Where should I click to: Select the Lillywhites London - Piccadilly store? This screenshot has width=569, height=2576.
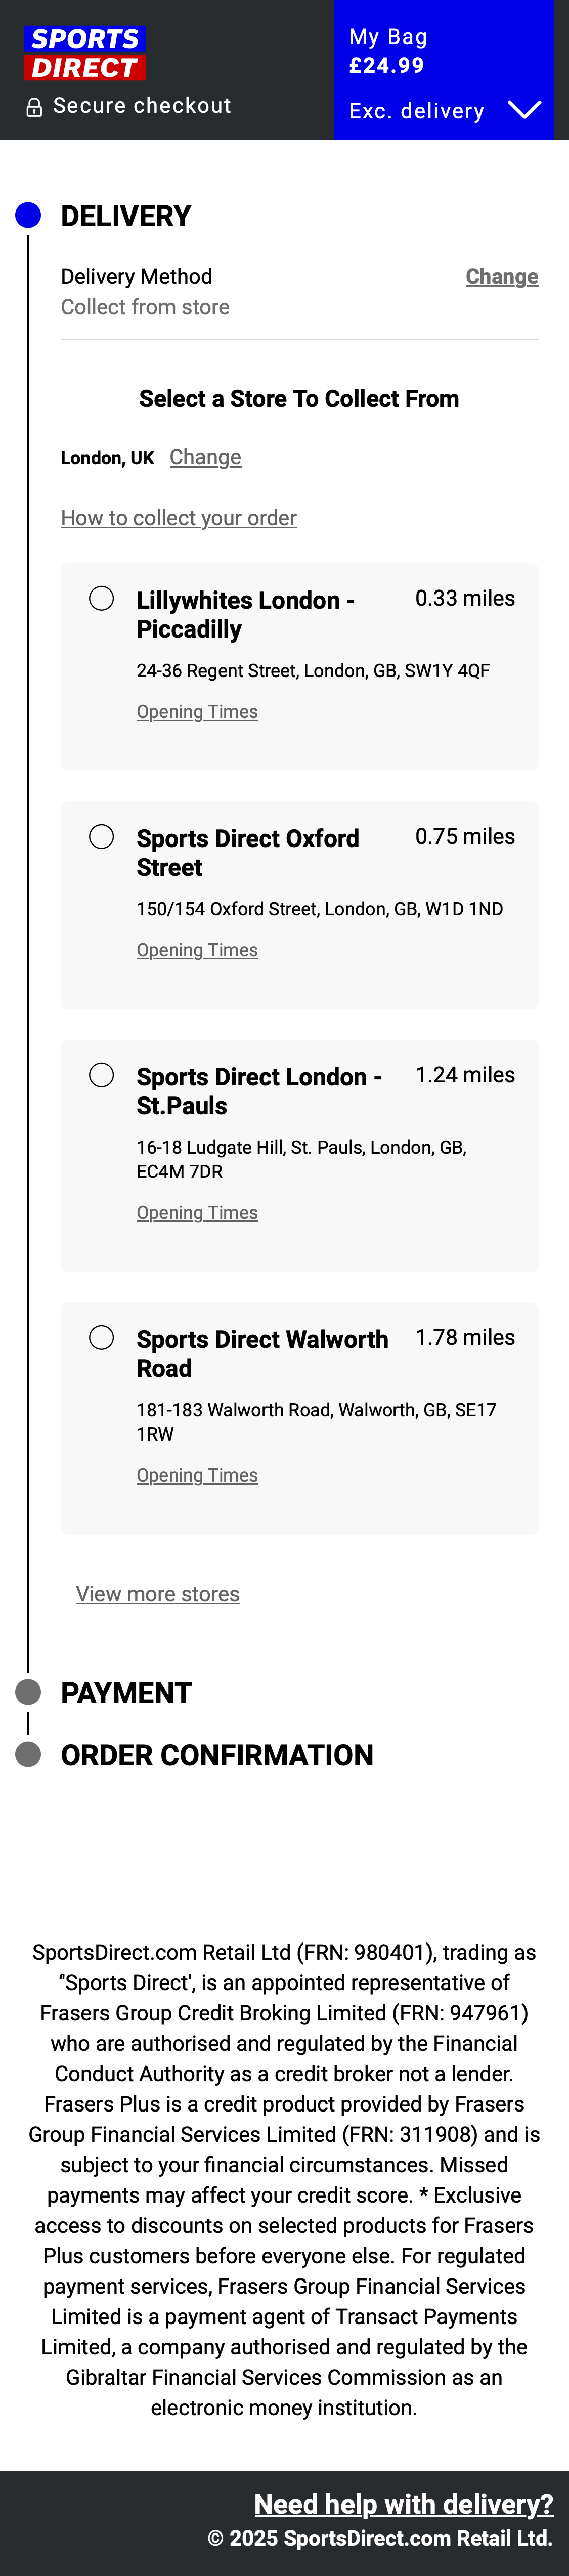coord(102,597)
